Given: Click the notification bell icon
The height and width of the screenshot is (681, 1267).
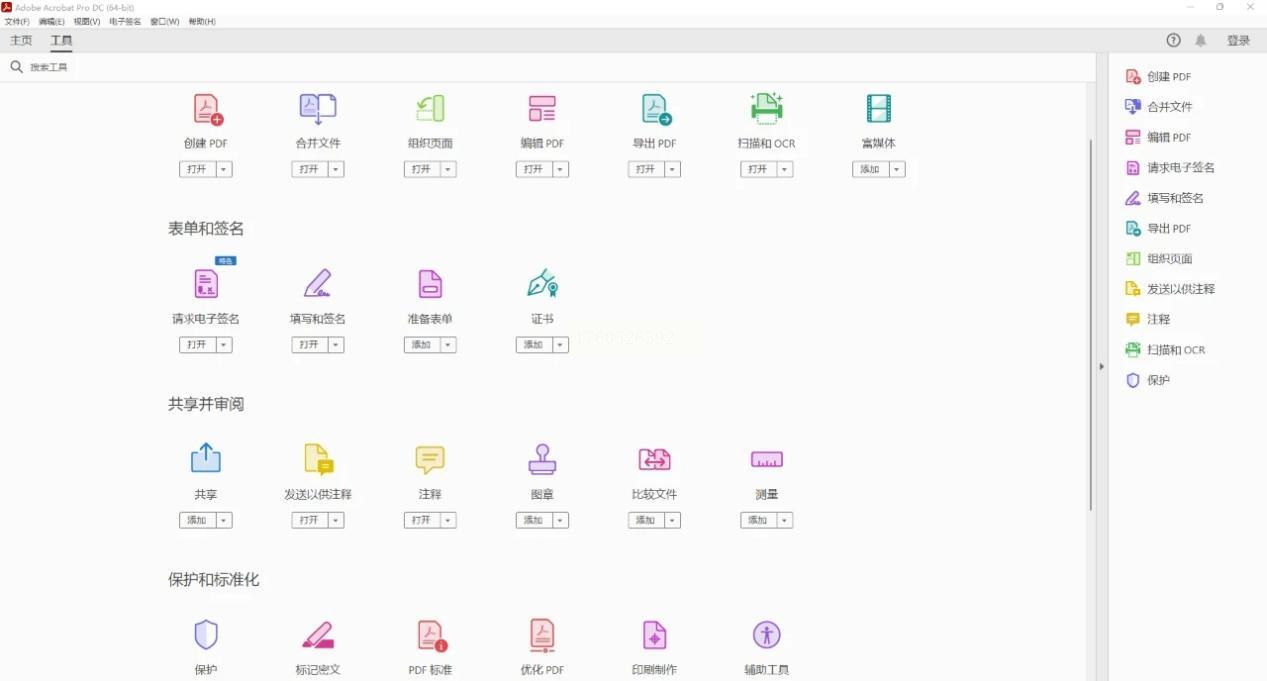Looking at the screenshot, I should 1201,40.
